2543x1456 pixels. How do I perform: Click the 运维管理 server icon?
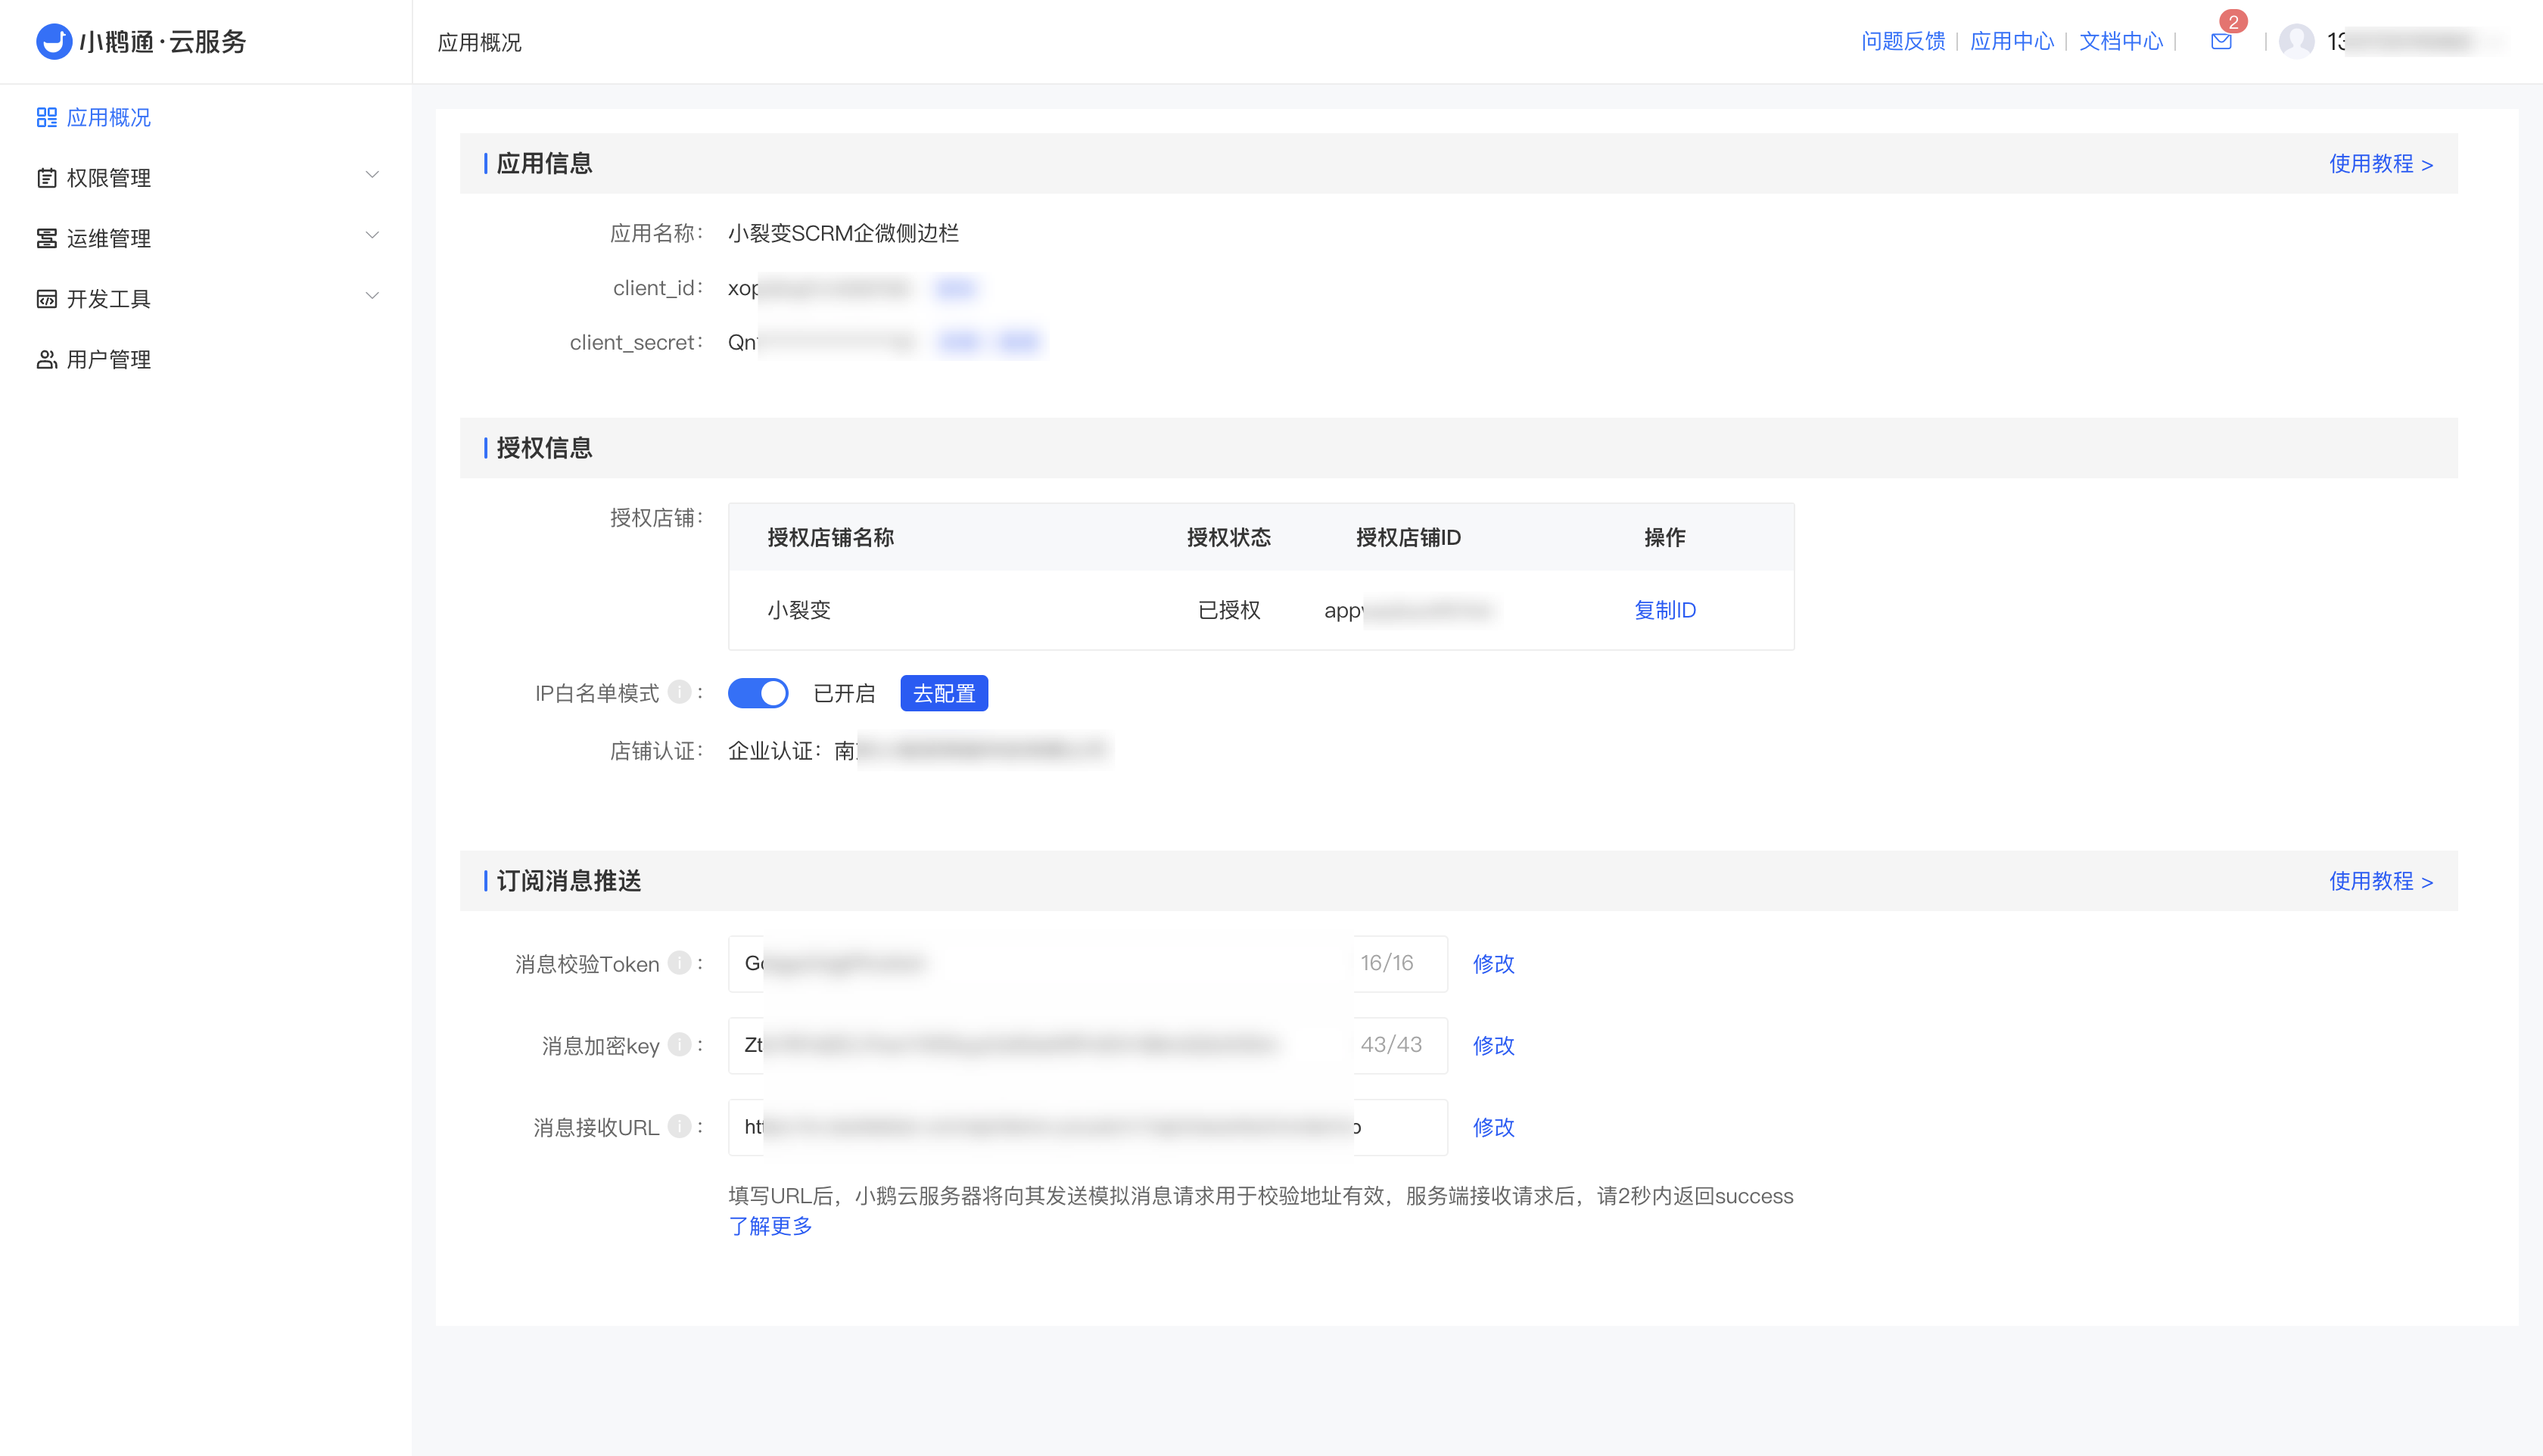point(46,238)
